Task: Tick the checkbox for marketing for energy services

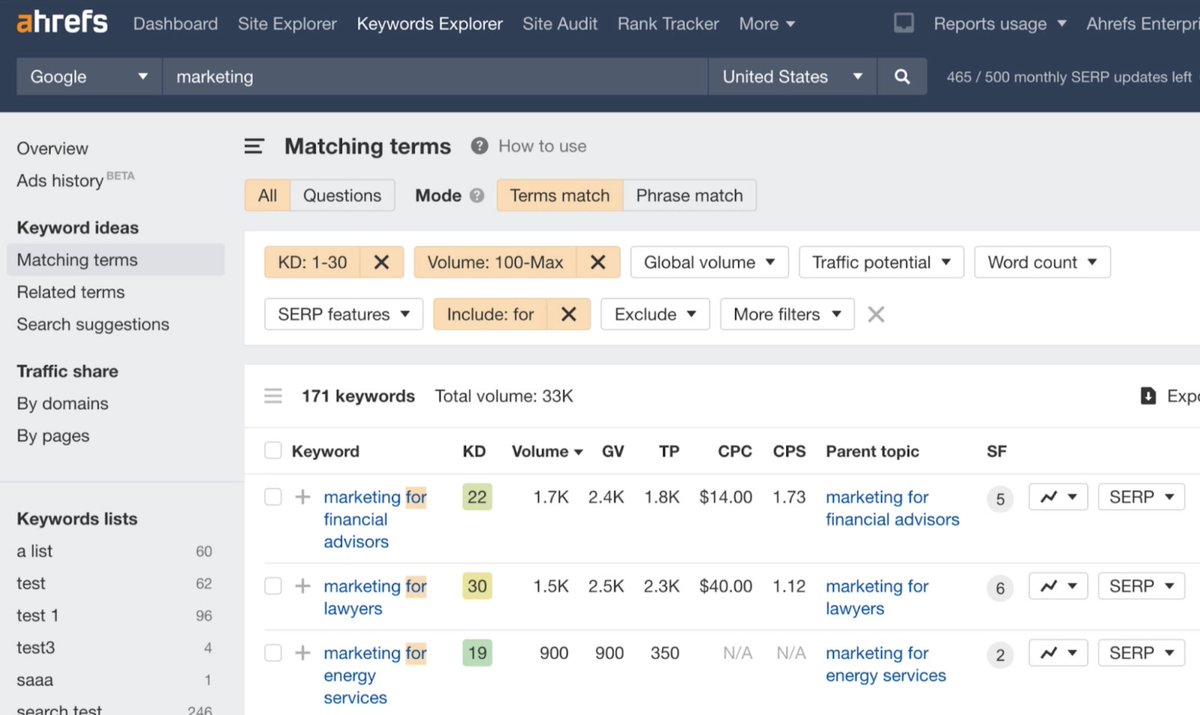Action: coord(272,653)
